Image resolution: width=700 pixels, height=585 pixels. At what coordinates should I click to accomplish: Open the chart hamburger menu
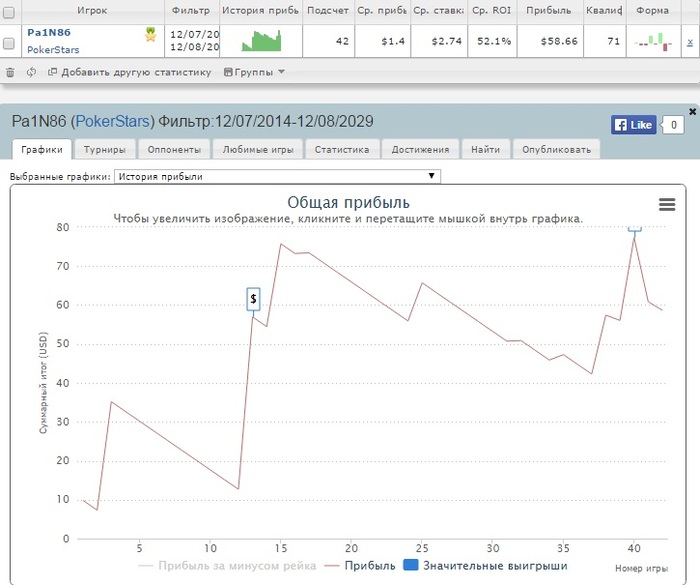tap(667, 205)
